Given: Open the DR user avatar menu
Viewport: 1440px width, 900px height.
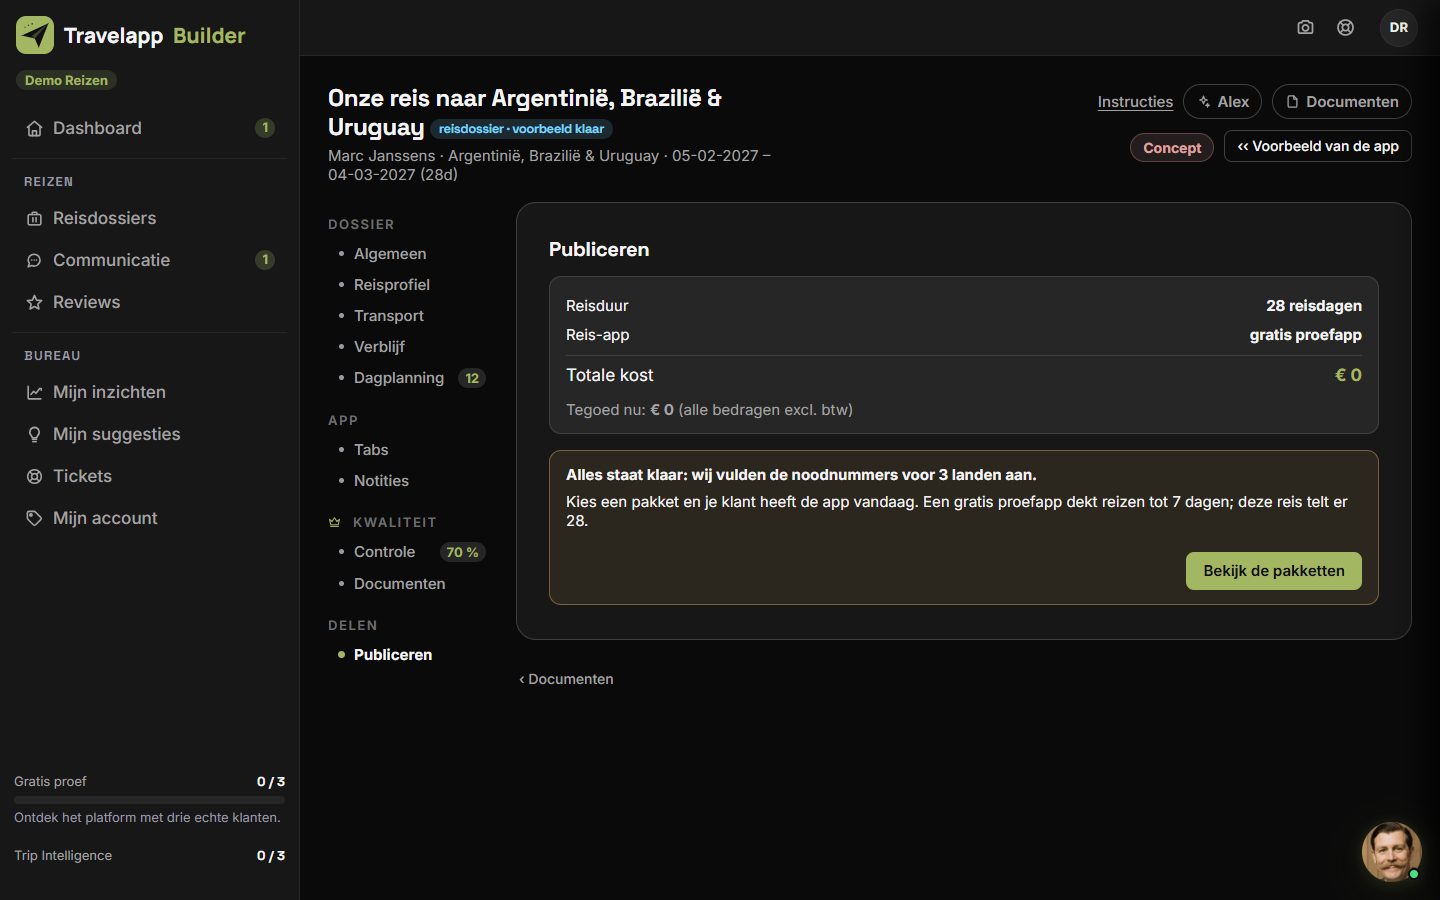Looking at the screenshot, I should point(1399,27).
